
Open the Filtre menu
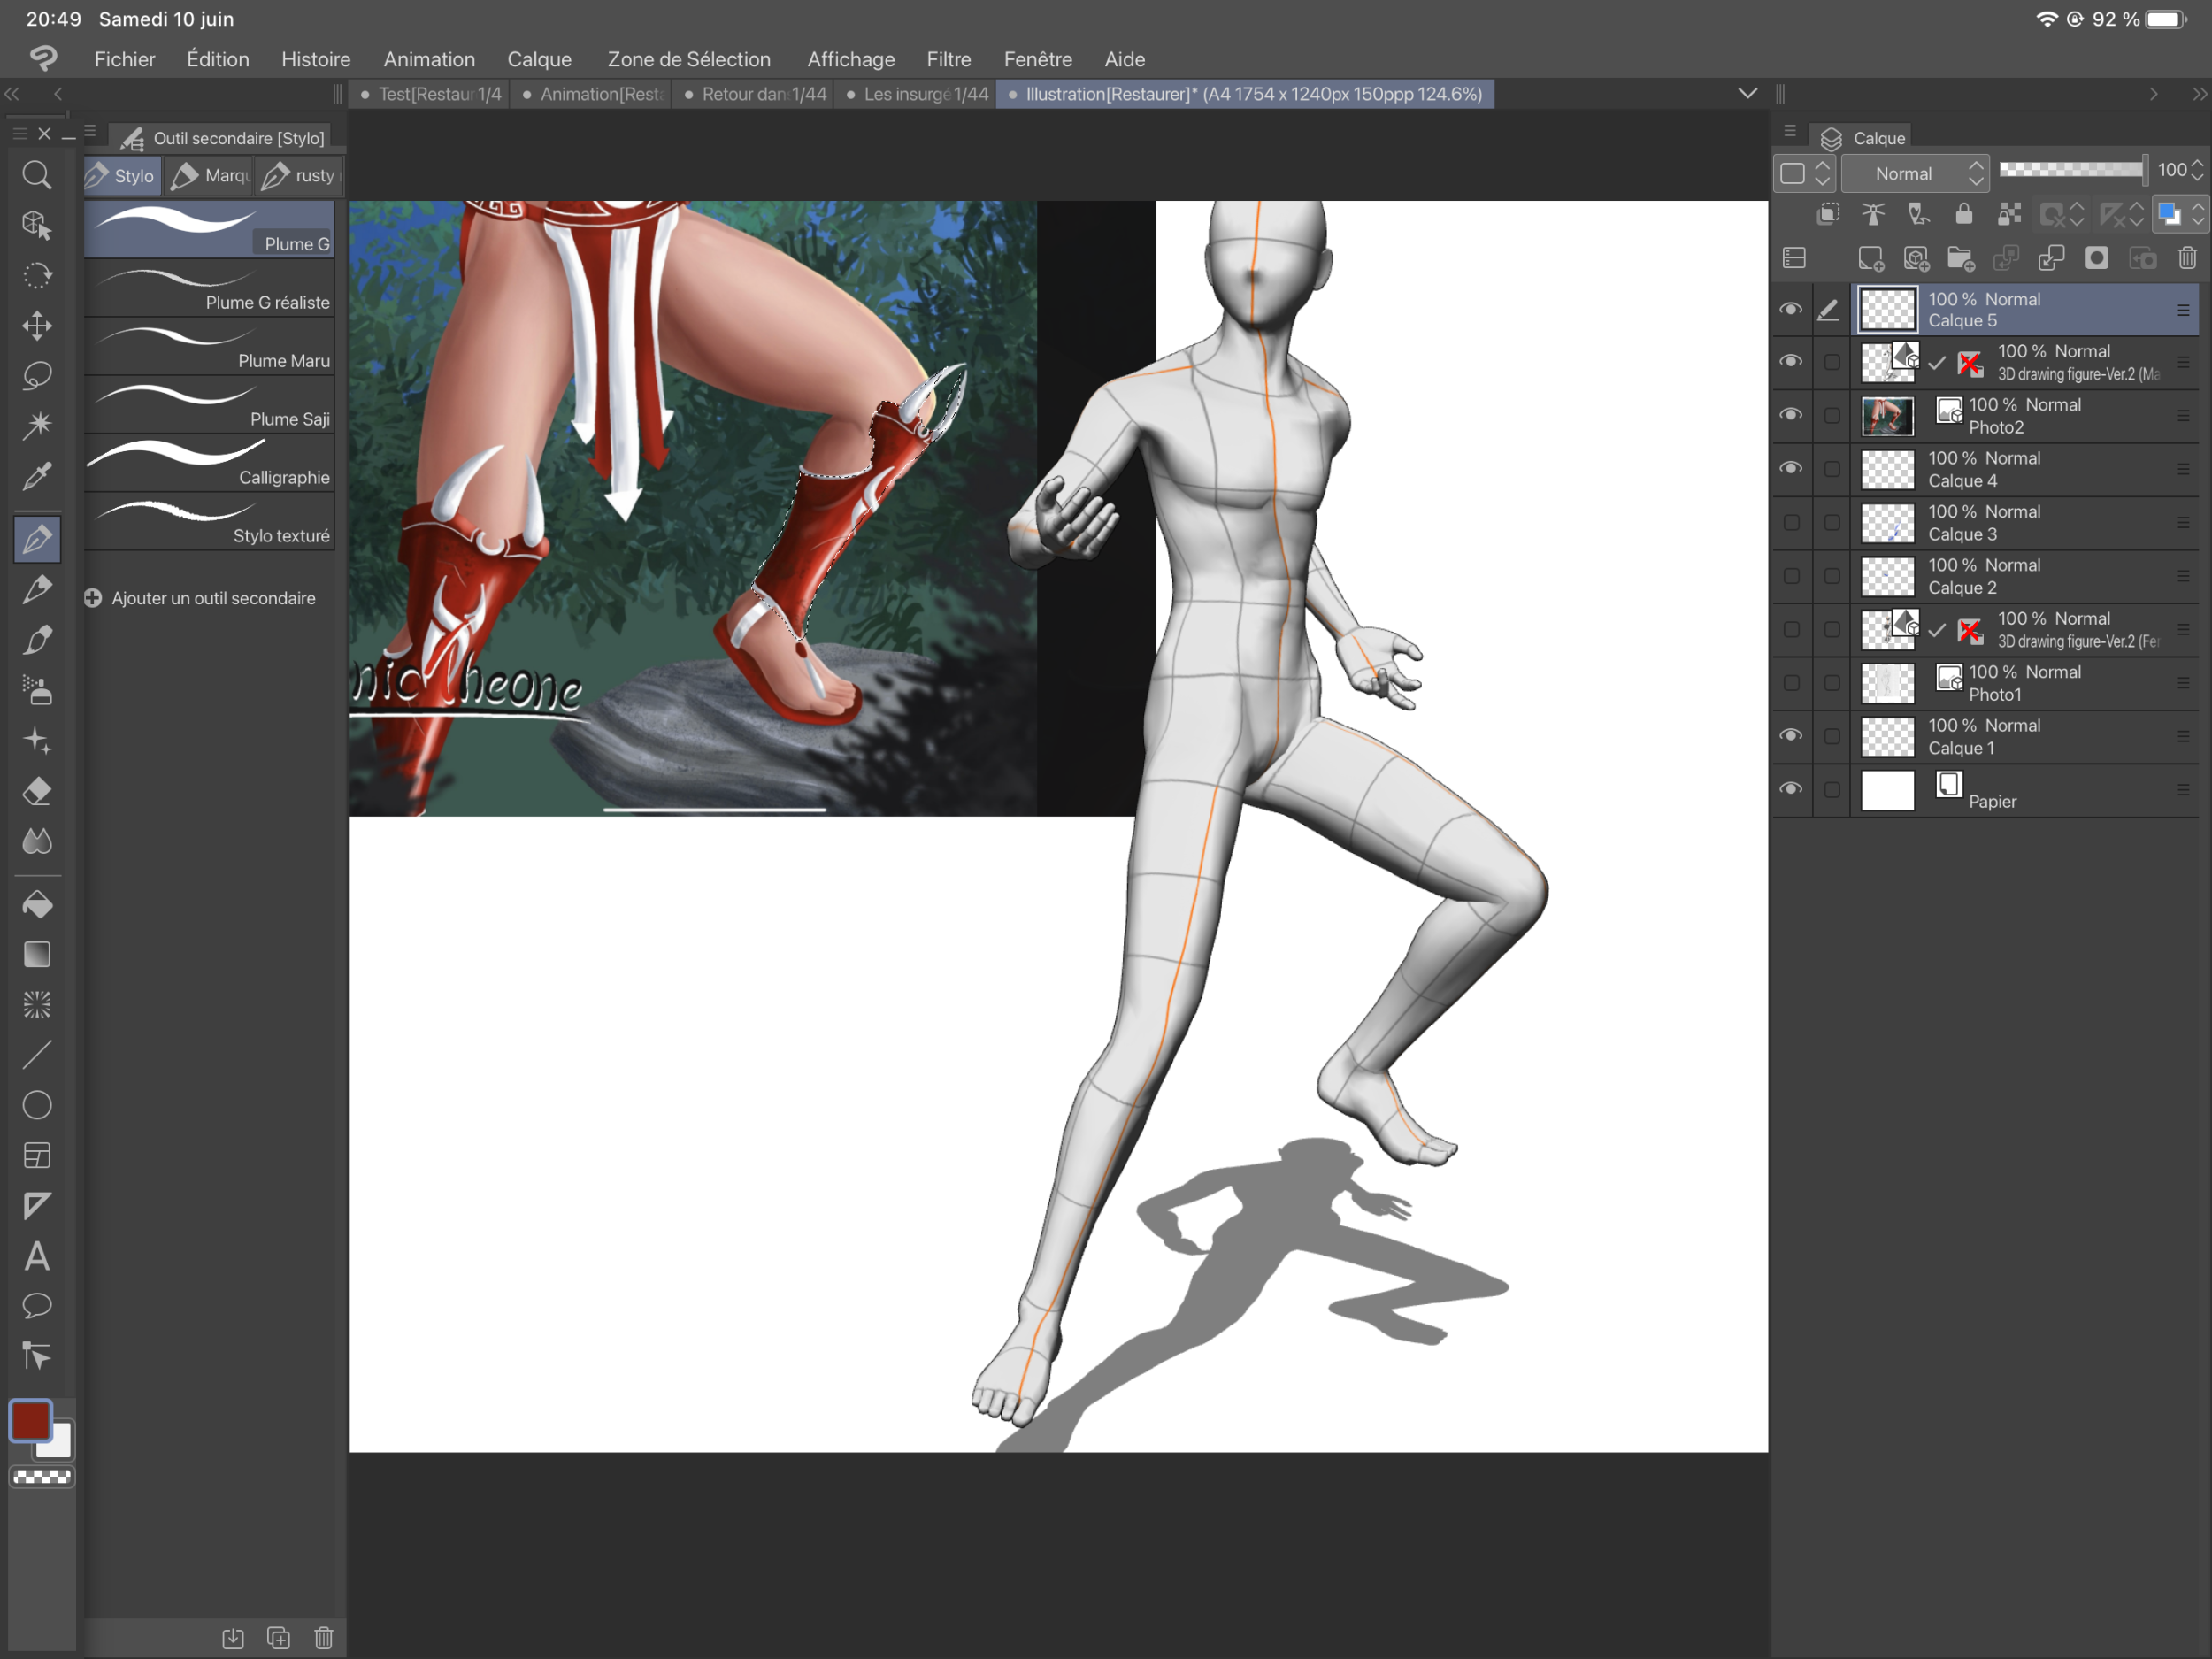[948, 60]
